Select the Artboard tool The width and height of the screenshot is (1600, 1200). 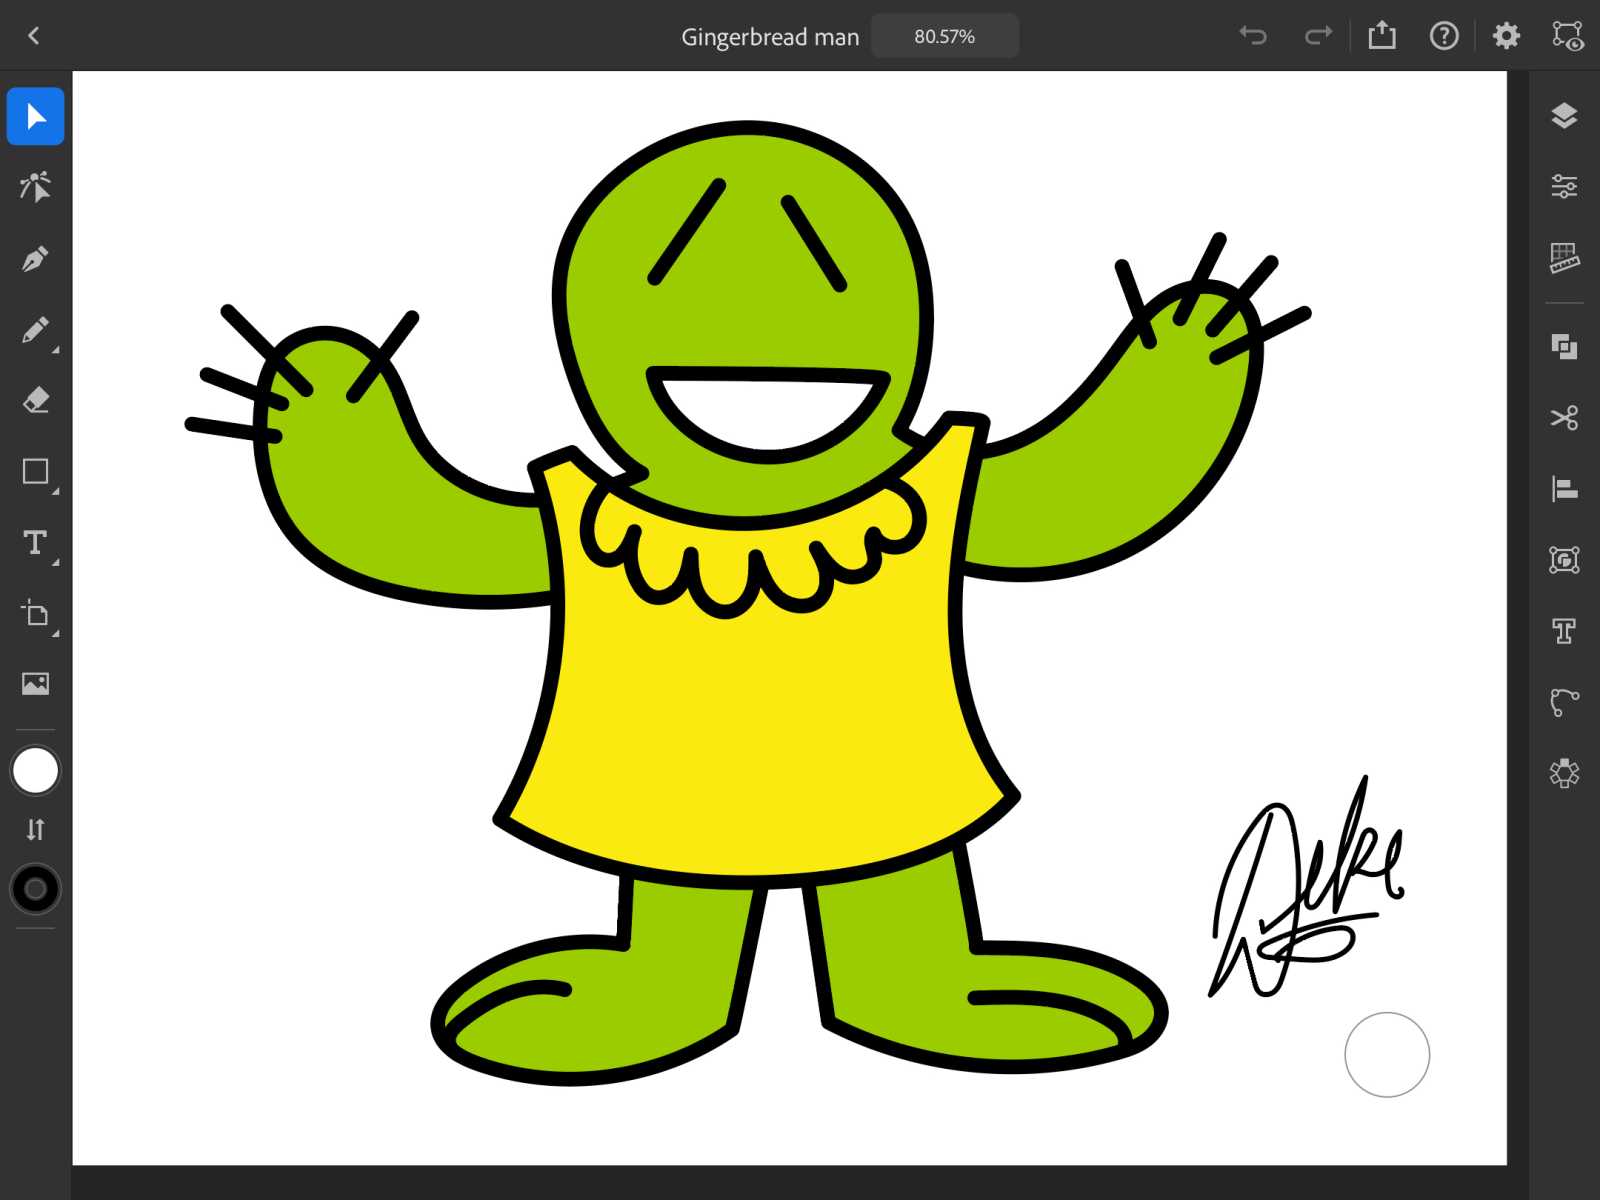coord(36,613)
